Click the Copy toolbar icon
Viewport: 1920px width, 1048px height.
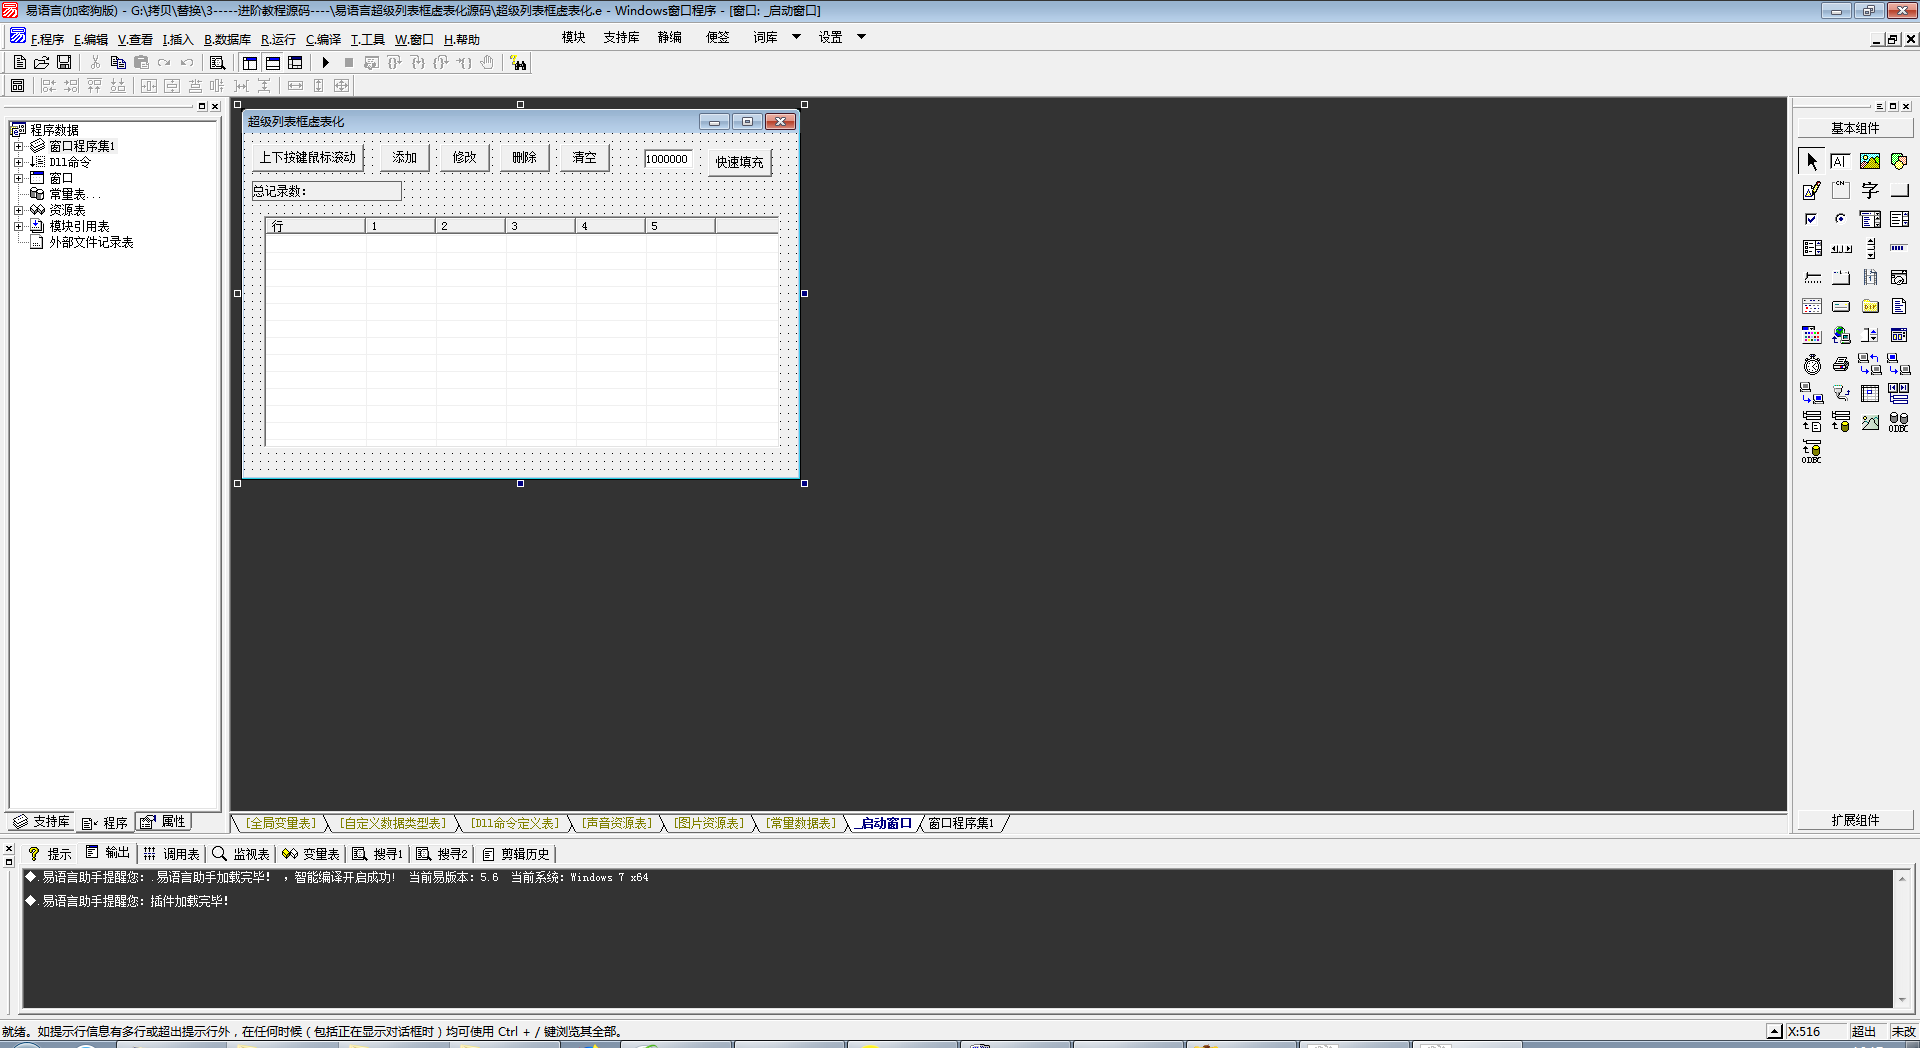118,62
